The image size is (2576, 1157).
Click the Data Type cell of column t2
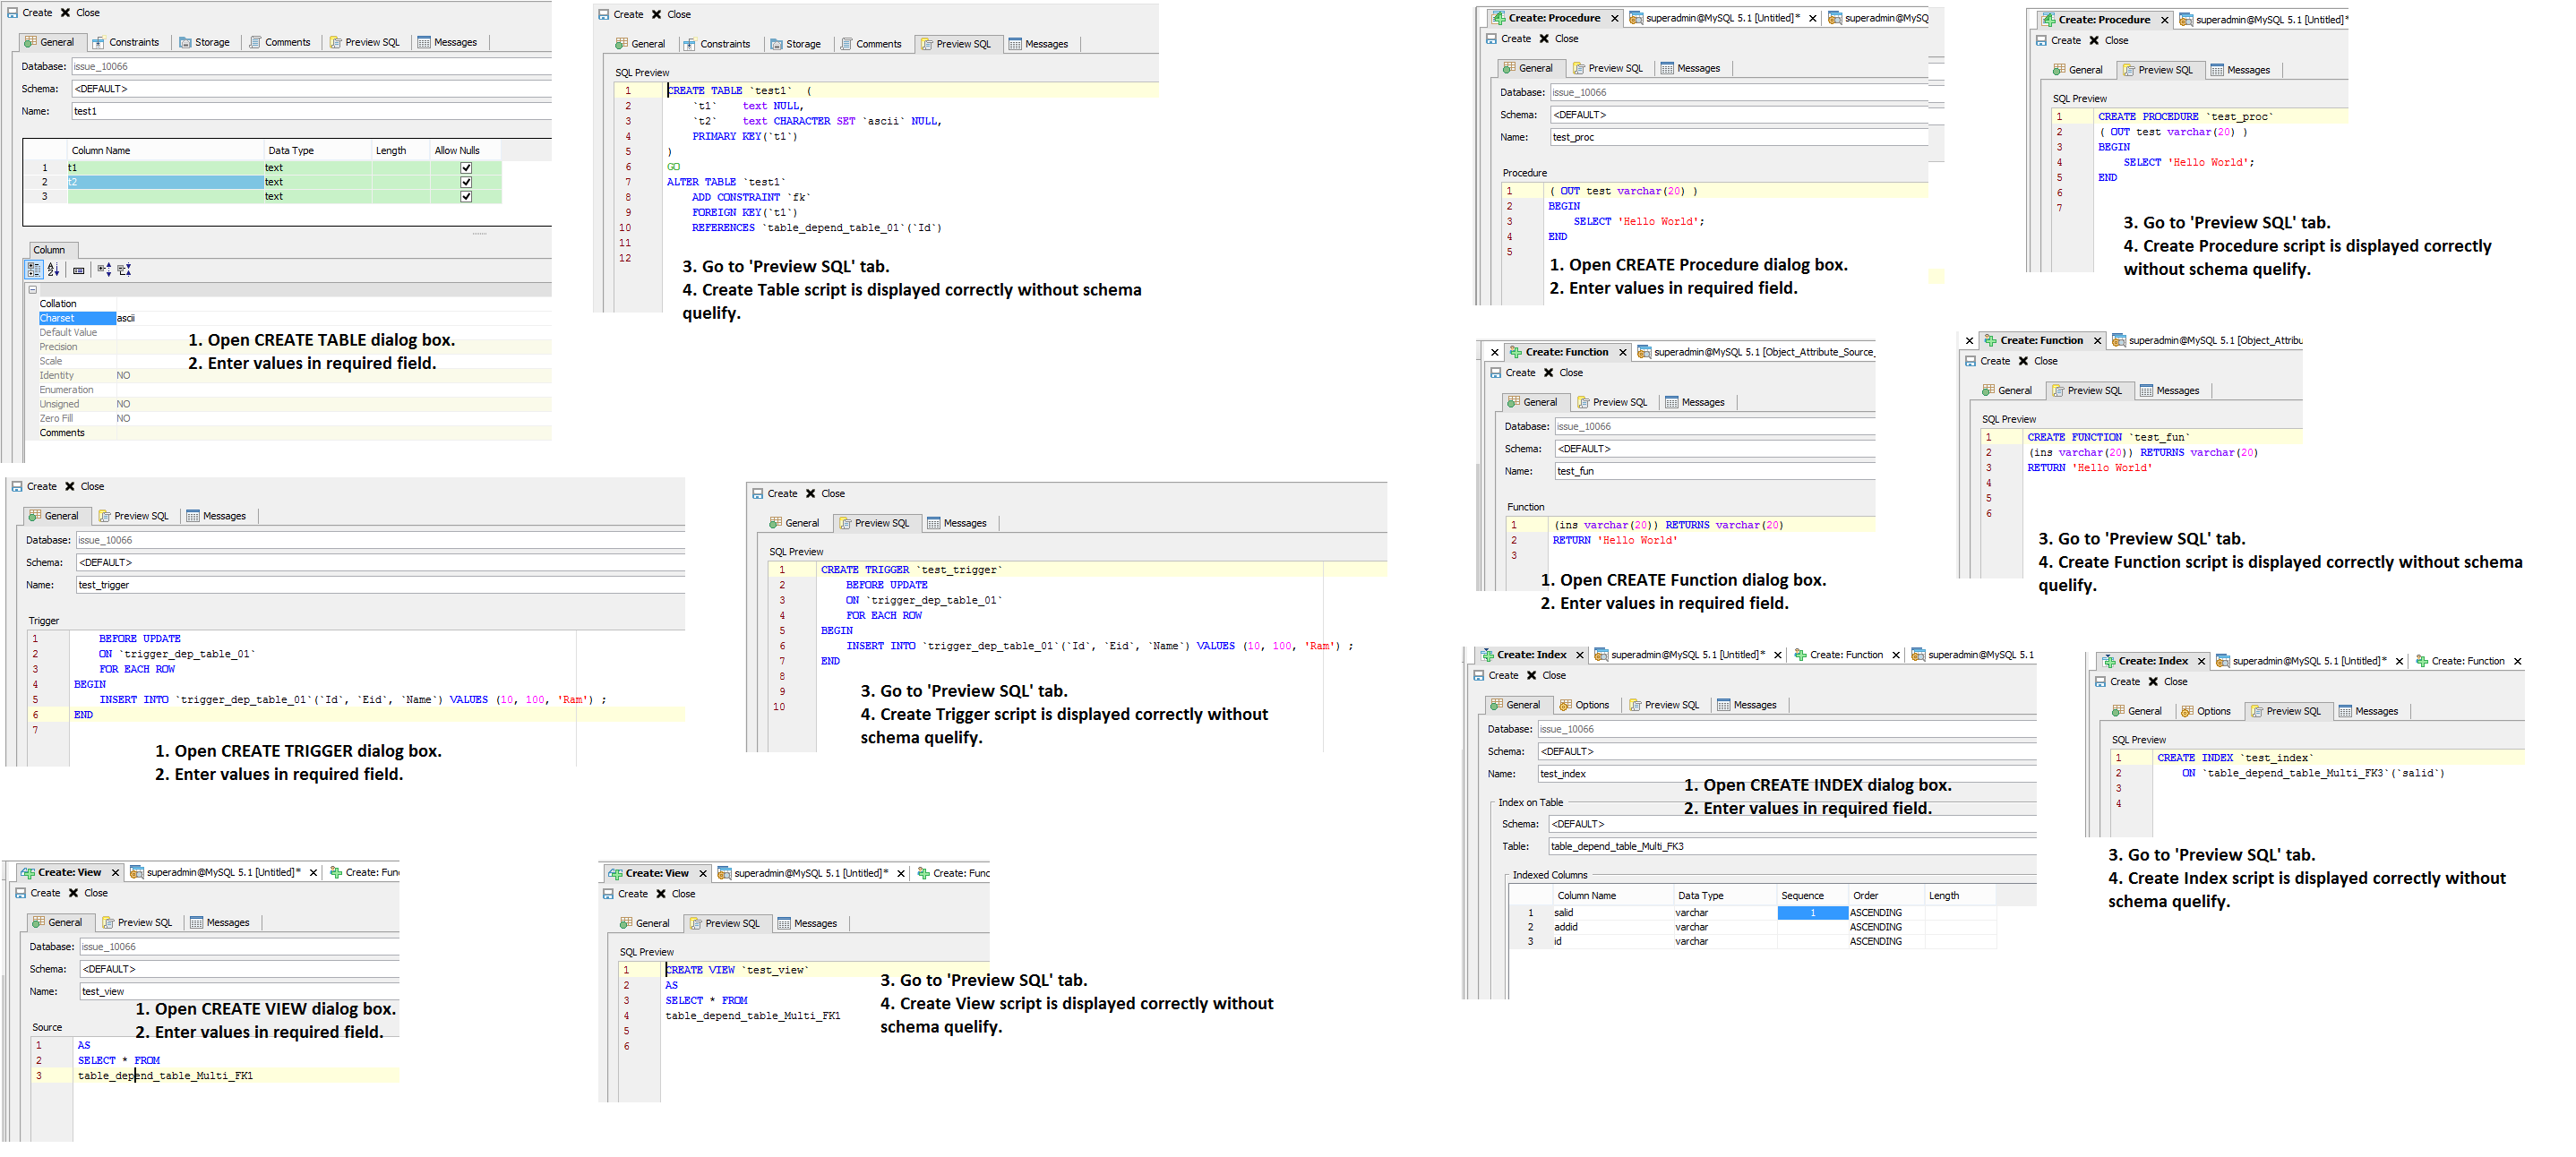317,182
